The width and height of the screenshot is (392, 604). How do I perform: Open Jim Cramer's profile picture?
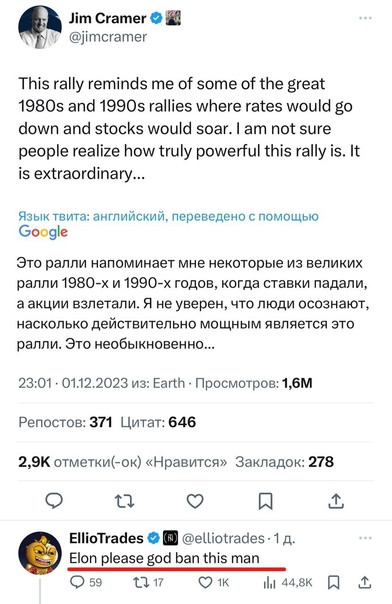[x=40, y=27]
